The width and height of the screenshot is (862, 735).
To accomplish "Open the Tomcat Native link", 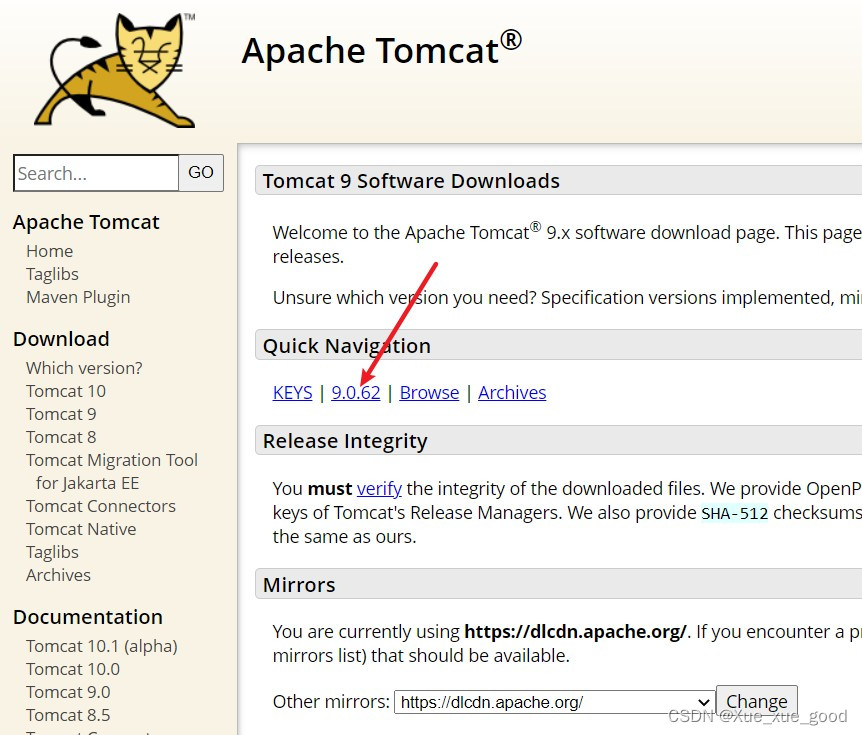I will click(x=81, y=529).
